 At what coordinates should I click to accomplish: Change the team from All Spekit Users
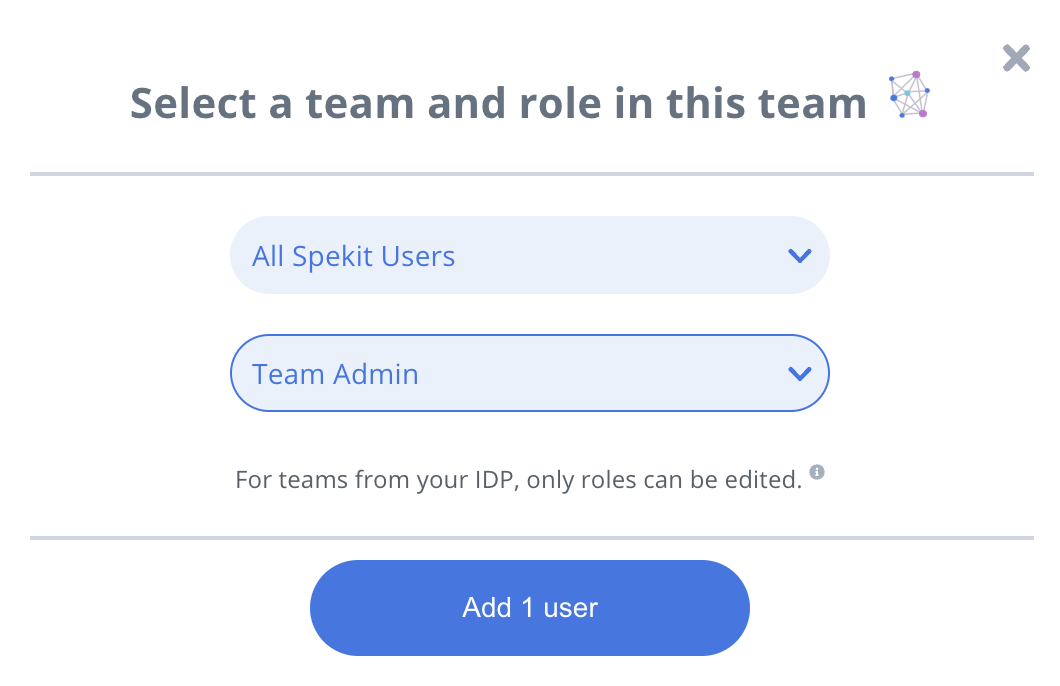tap(530, 255)
